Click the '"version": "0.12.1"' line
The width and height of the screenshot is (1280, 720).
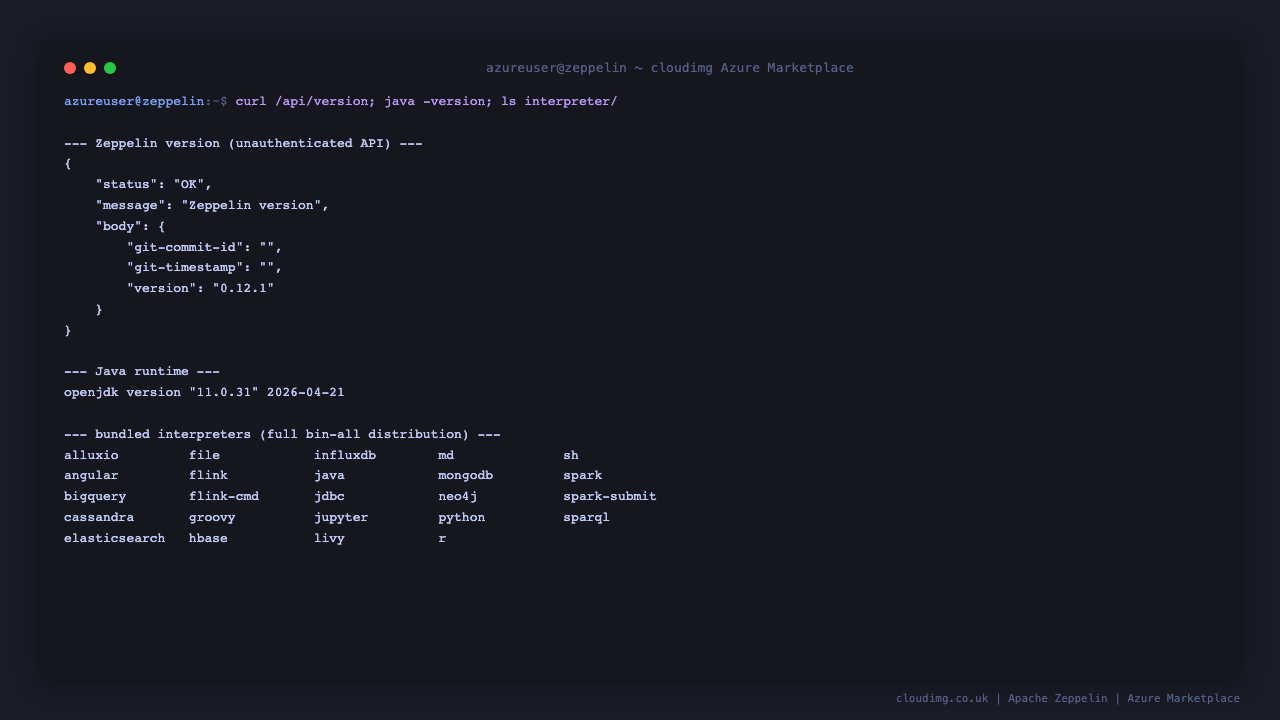(201, 288)
